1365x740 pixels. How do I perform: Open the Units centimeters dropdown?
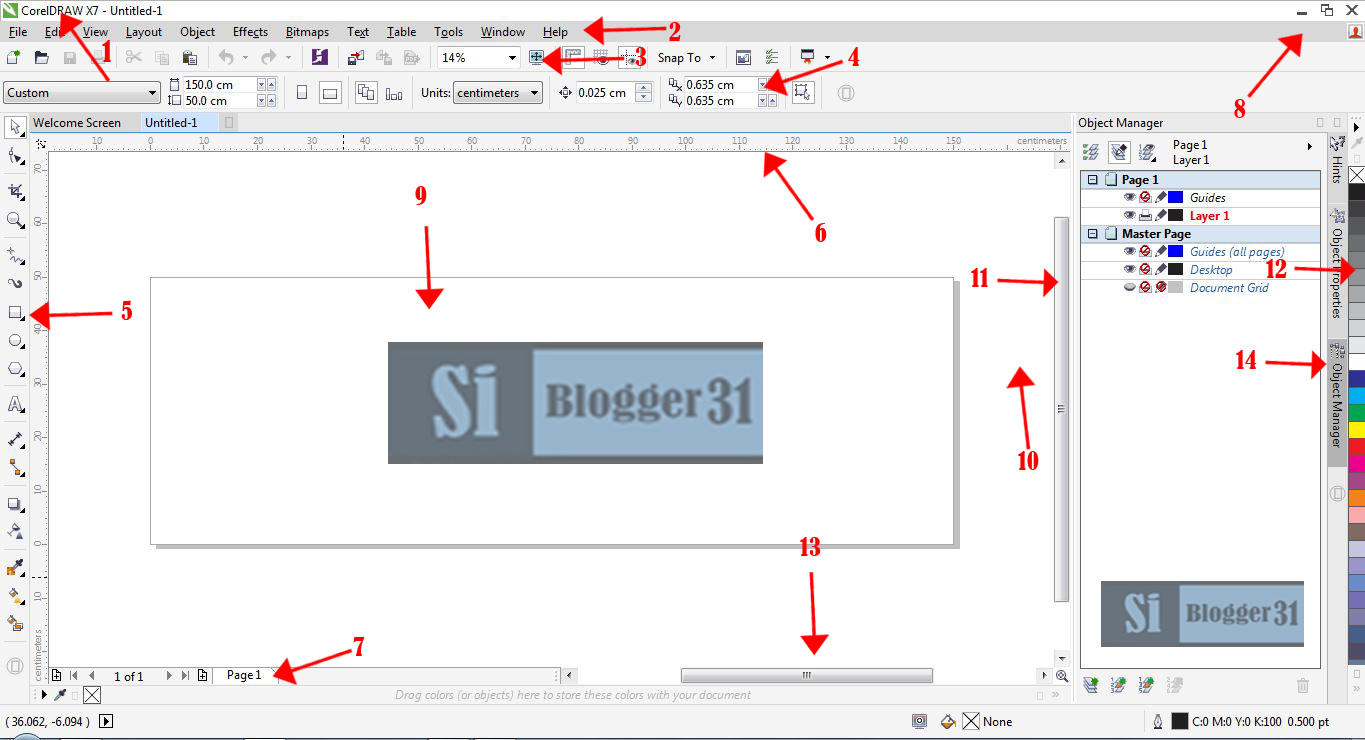tap(497, 93)
